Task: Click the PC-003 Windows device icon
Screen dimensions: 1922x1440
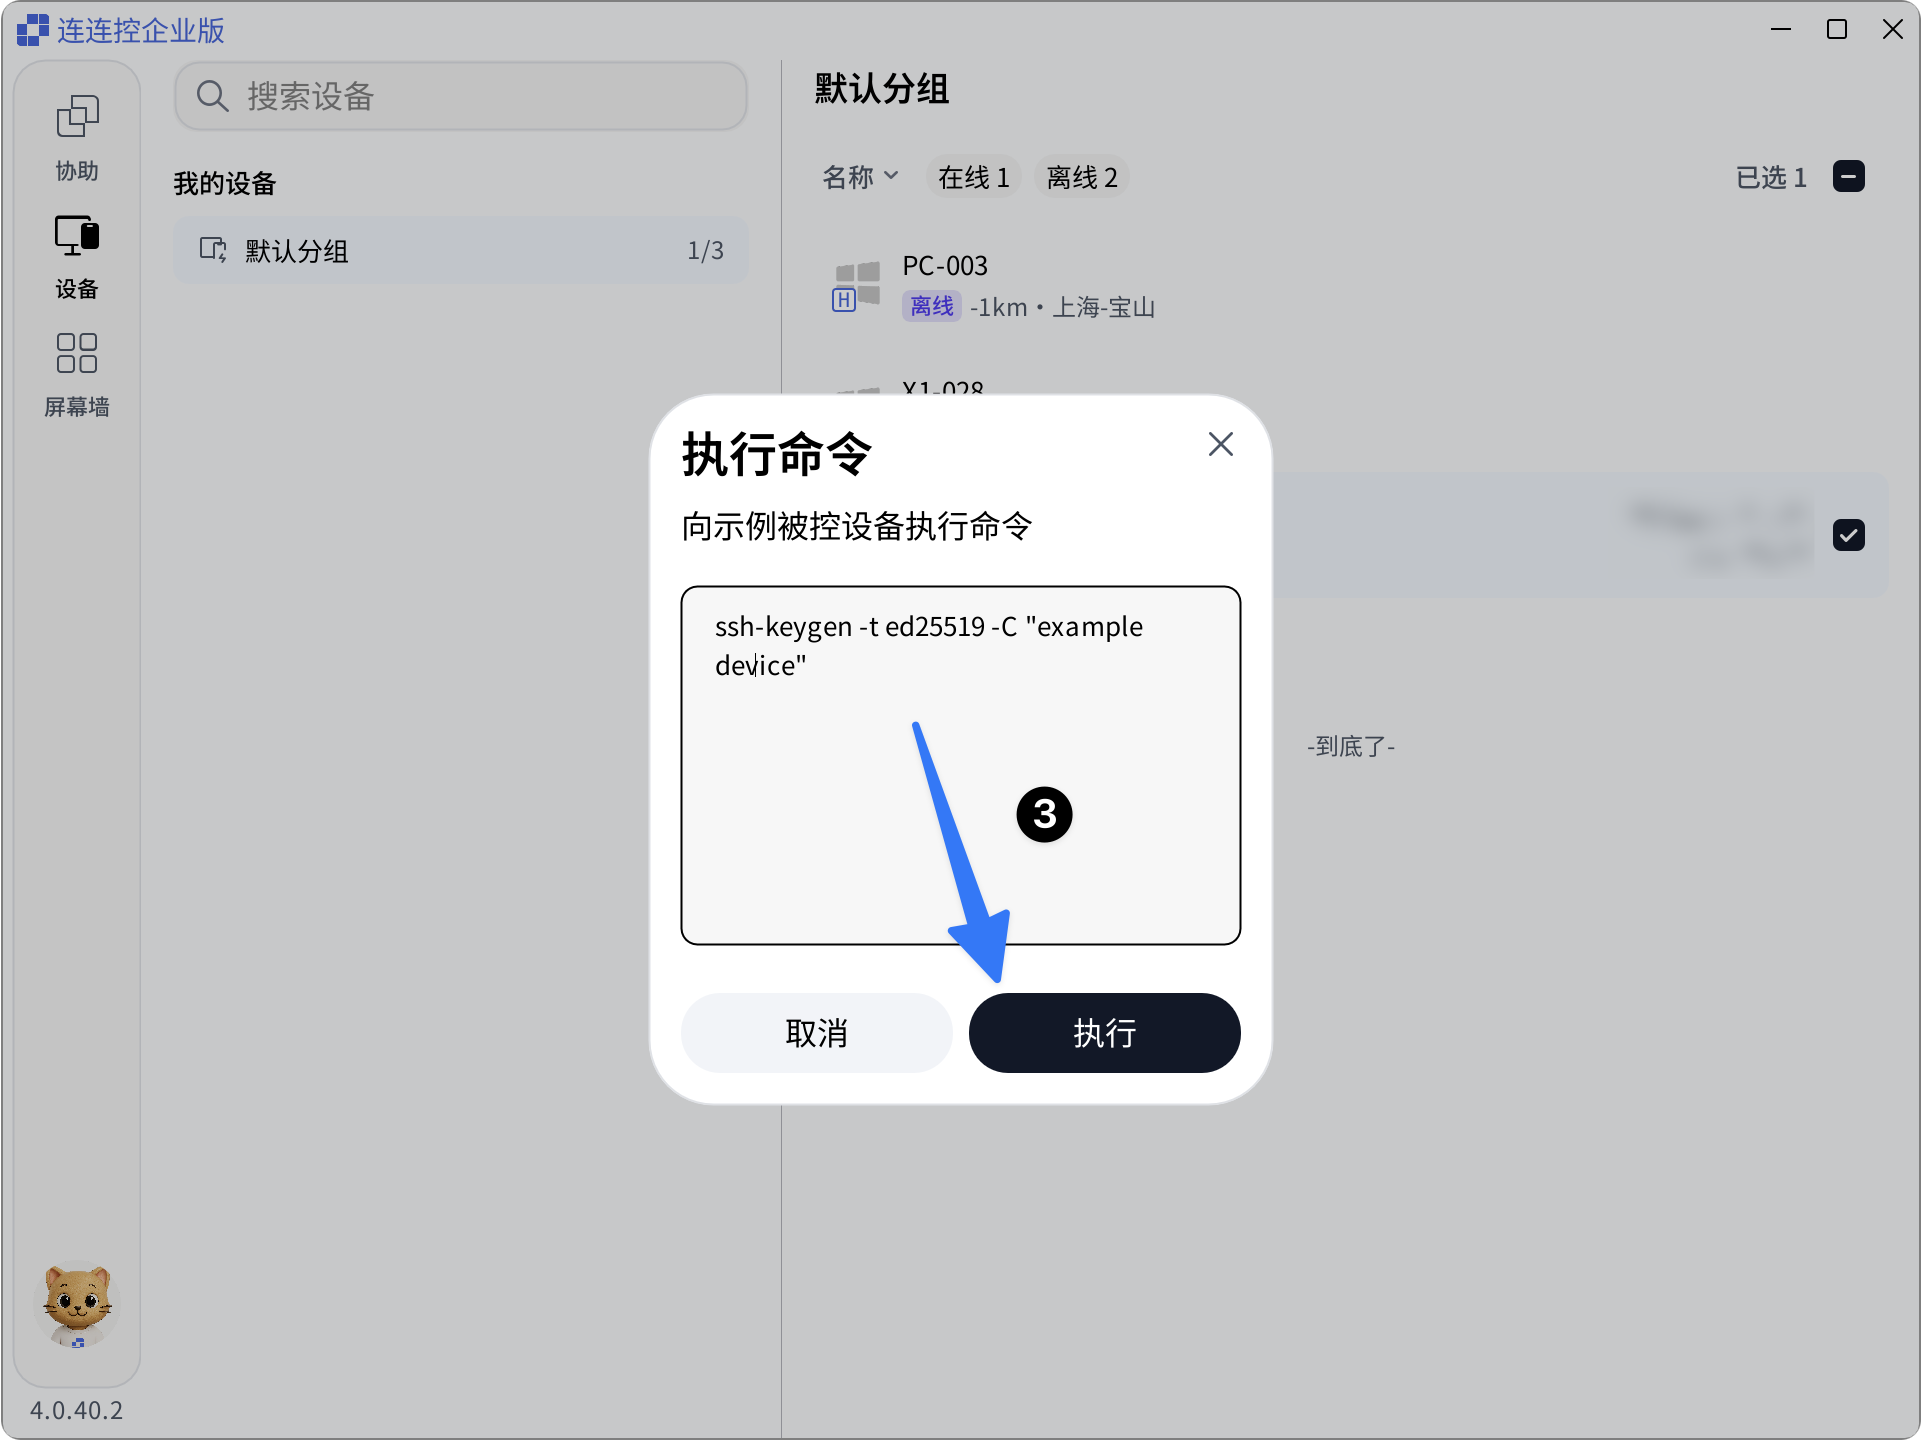Action: [857, 286]
